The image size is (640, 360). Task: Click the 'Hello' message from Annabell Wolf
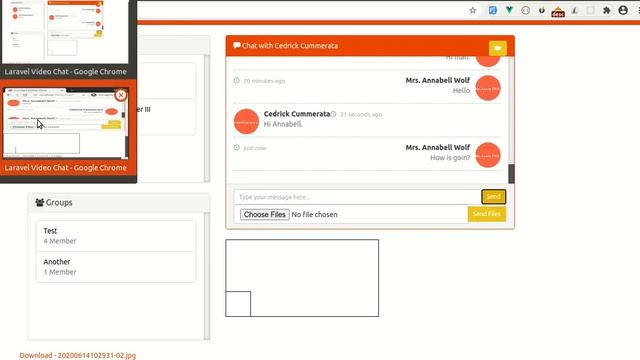point(461,91)
